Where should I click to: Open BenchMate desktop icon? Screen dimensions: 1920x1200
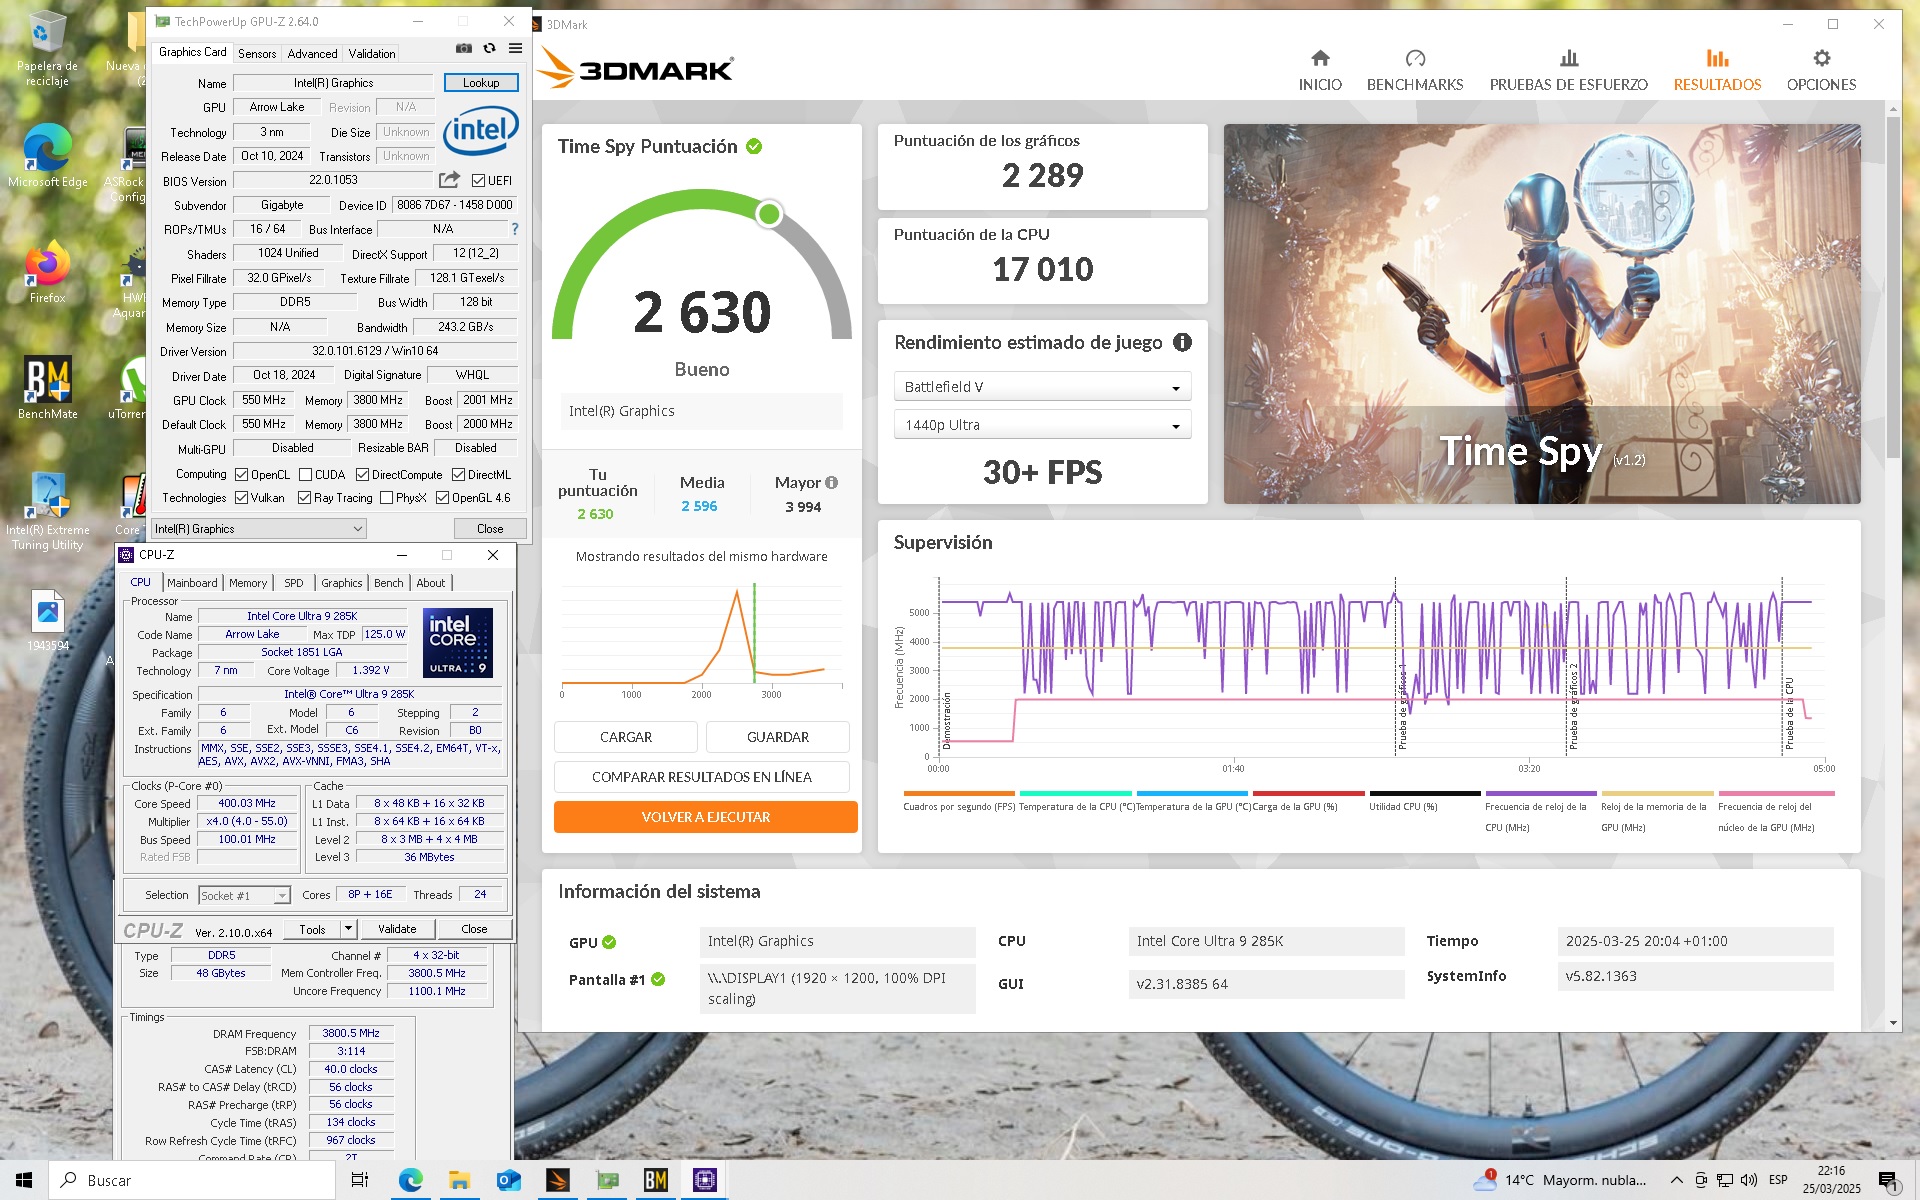pyautogui.click(x=47, y=388)
